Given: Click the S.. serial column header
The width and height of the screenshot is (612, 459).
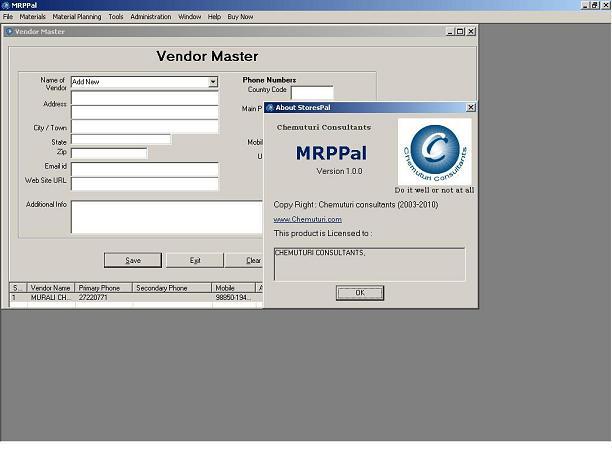Looking at the screenshot, I should [x=18, y=288].
